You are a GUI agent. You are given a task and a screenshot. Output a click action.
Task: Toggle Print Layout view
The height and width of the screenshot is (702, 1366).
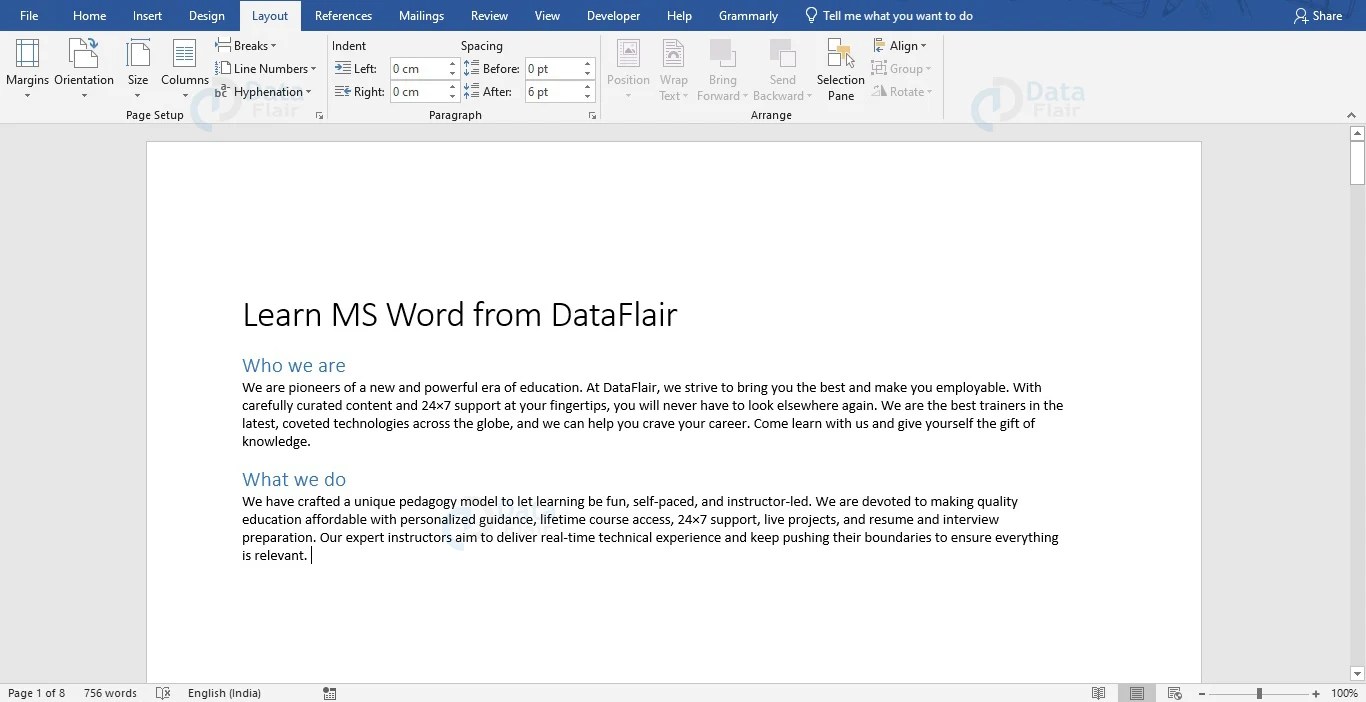pos(1135,692)
